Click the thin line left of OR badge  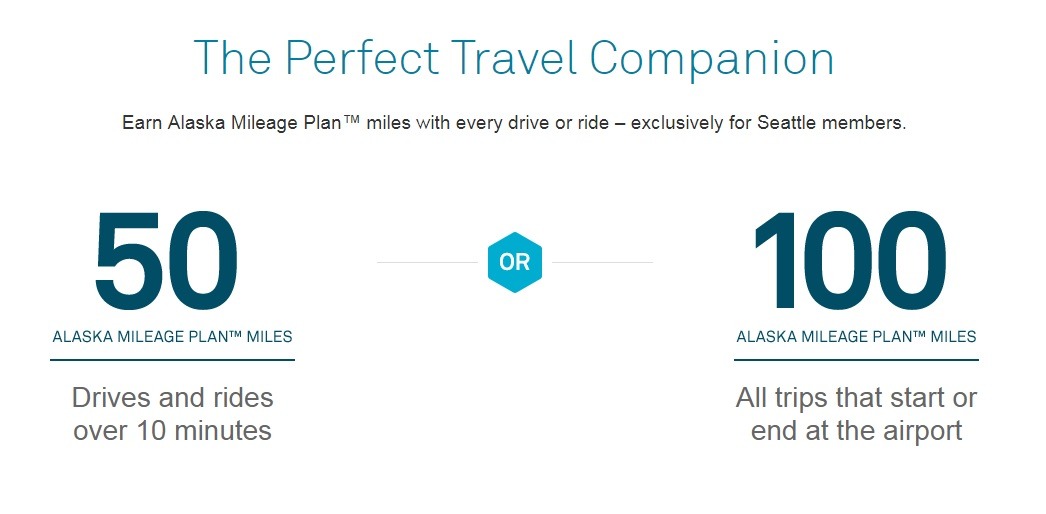pyautogui.click(x=427, y=263)
